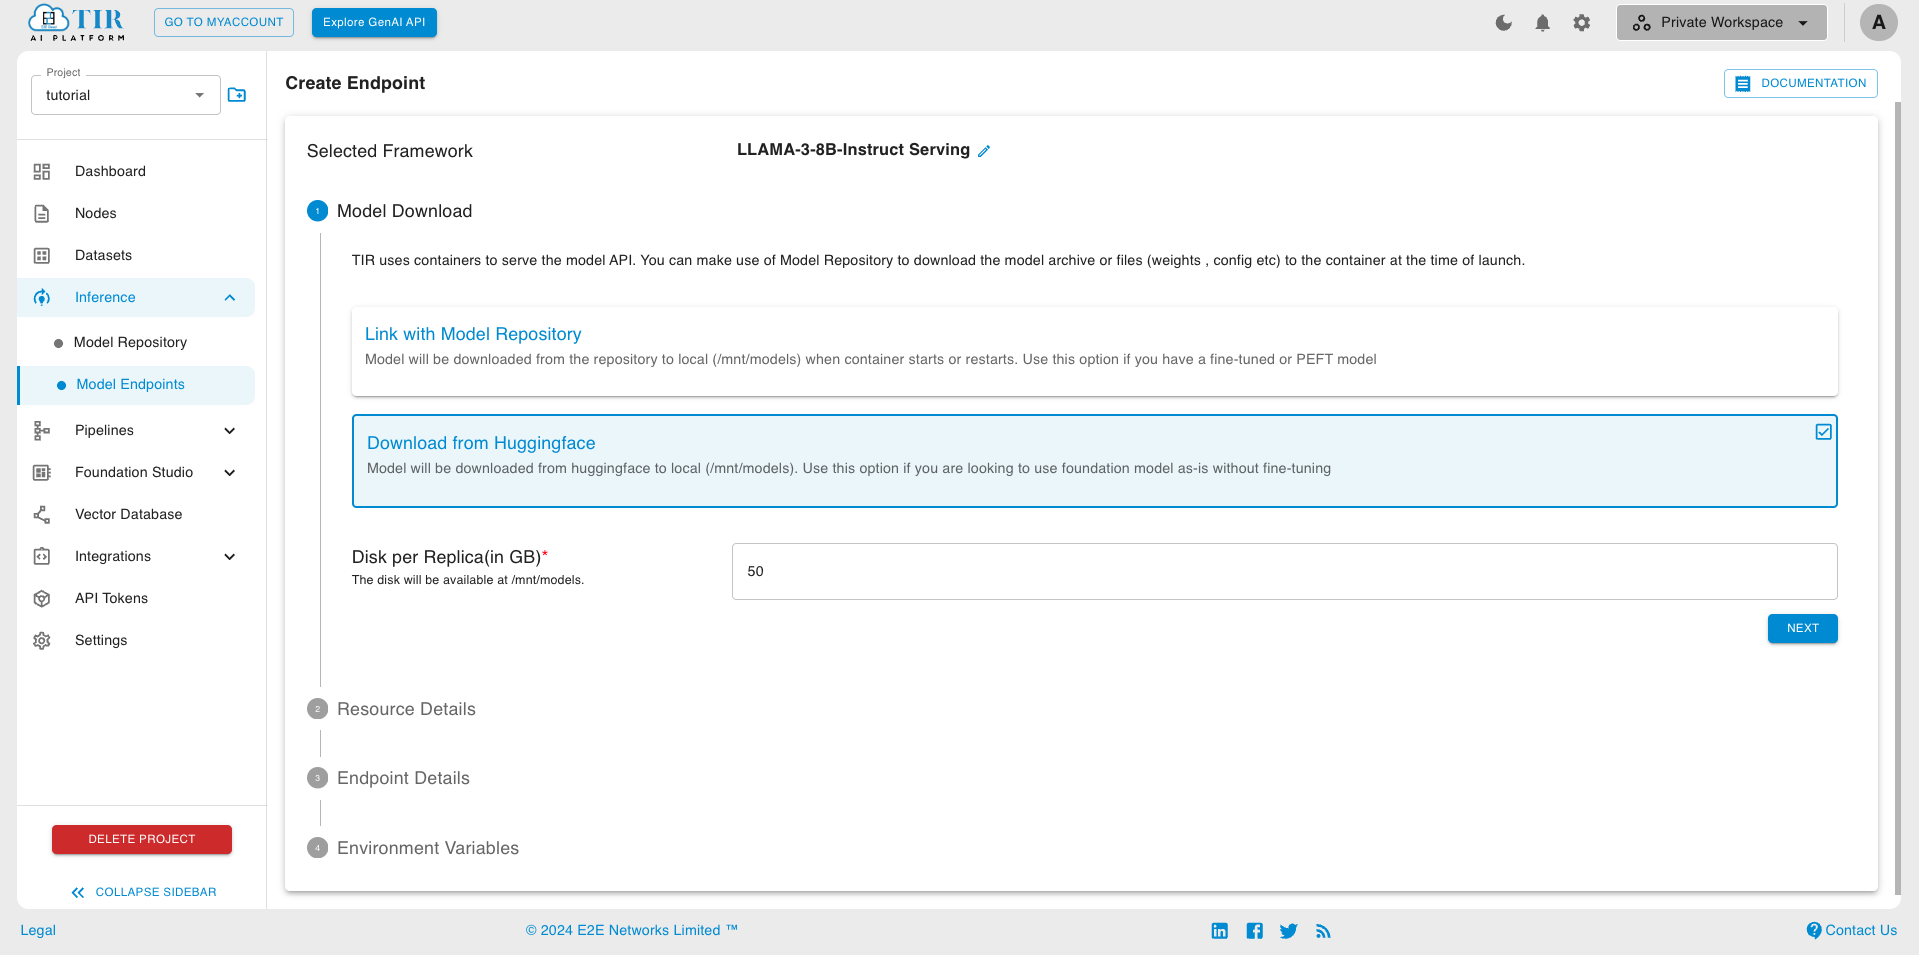The image size is (1919, 955).
Task: Open the LinkedIn footer icon
Action: click(x=1220, y=931)
